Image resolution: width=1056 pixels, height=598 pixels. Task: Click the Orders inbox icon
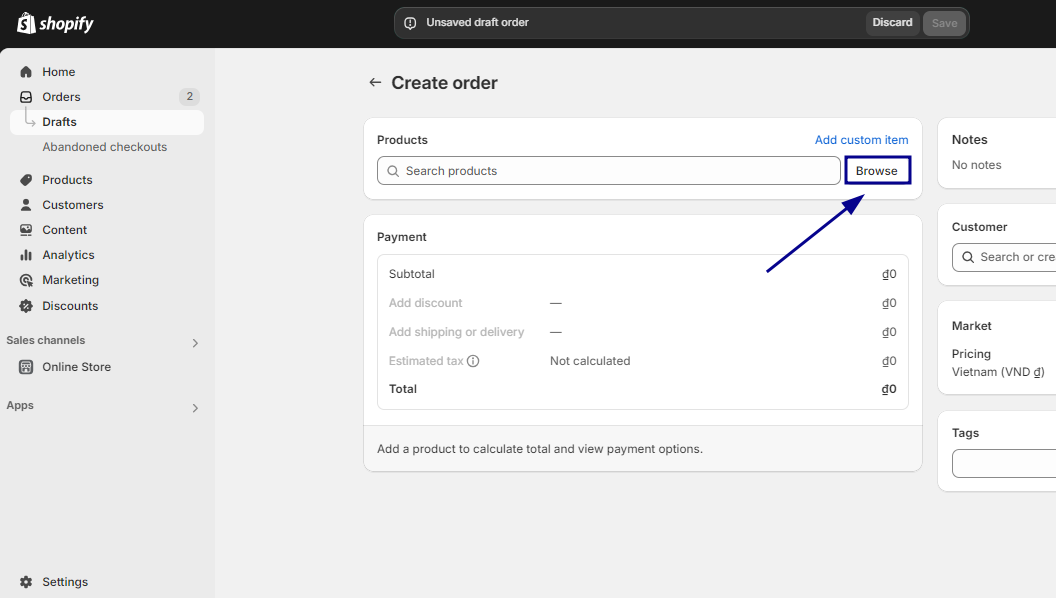coord(26,97)
